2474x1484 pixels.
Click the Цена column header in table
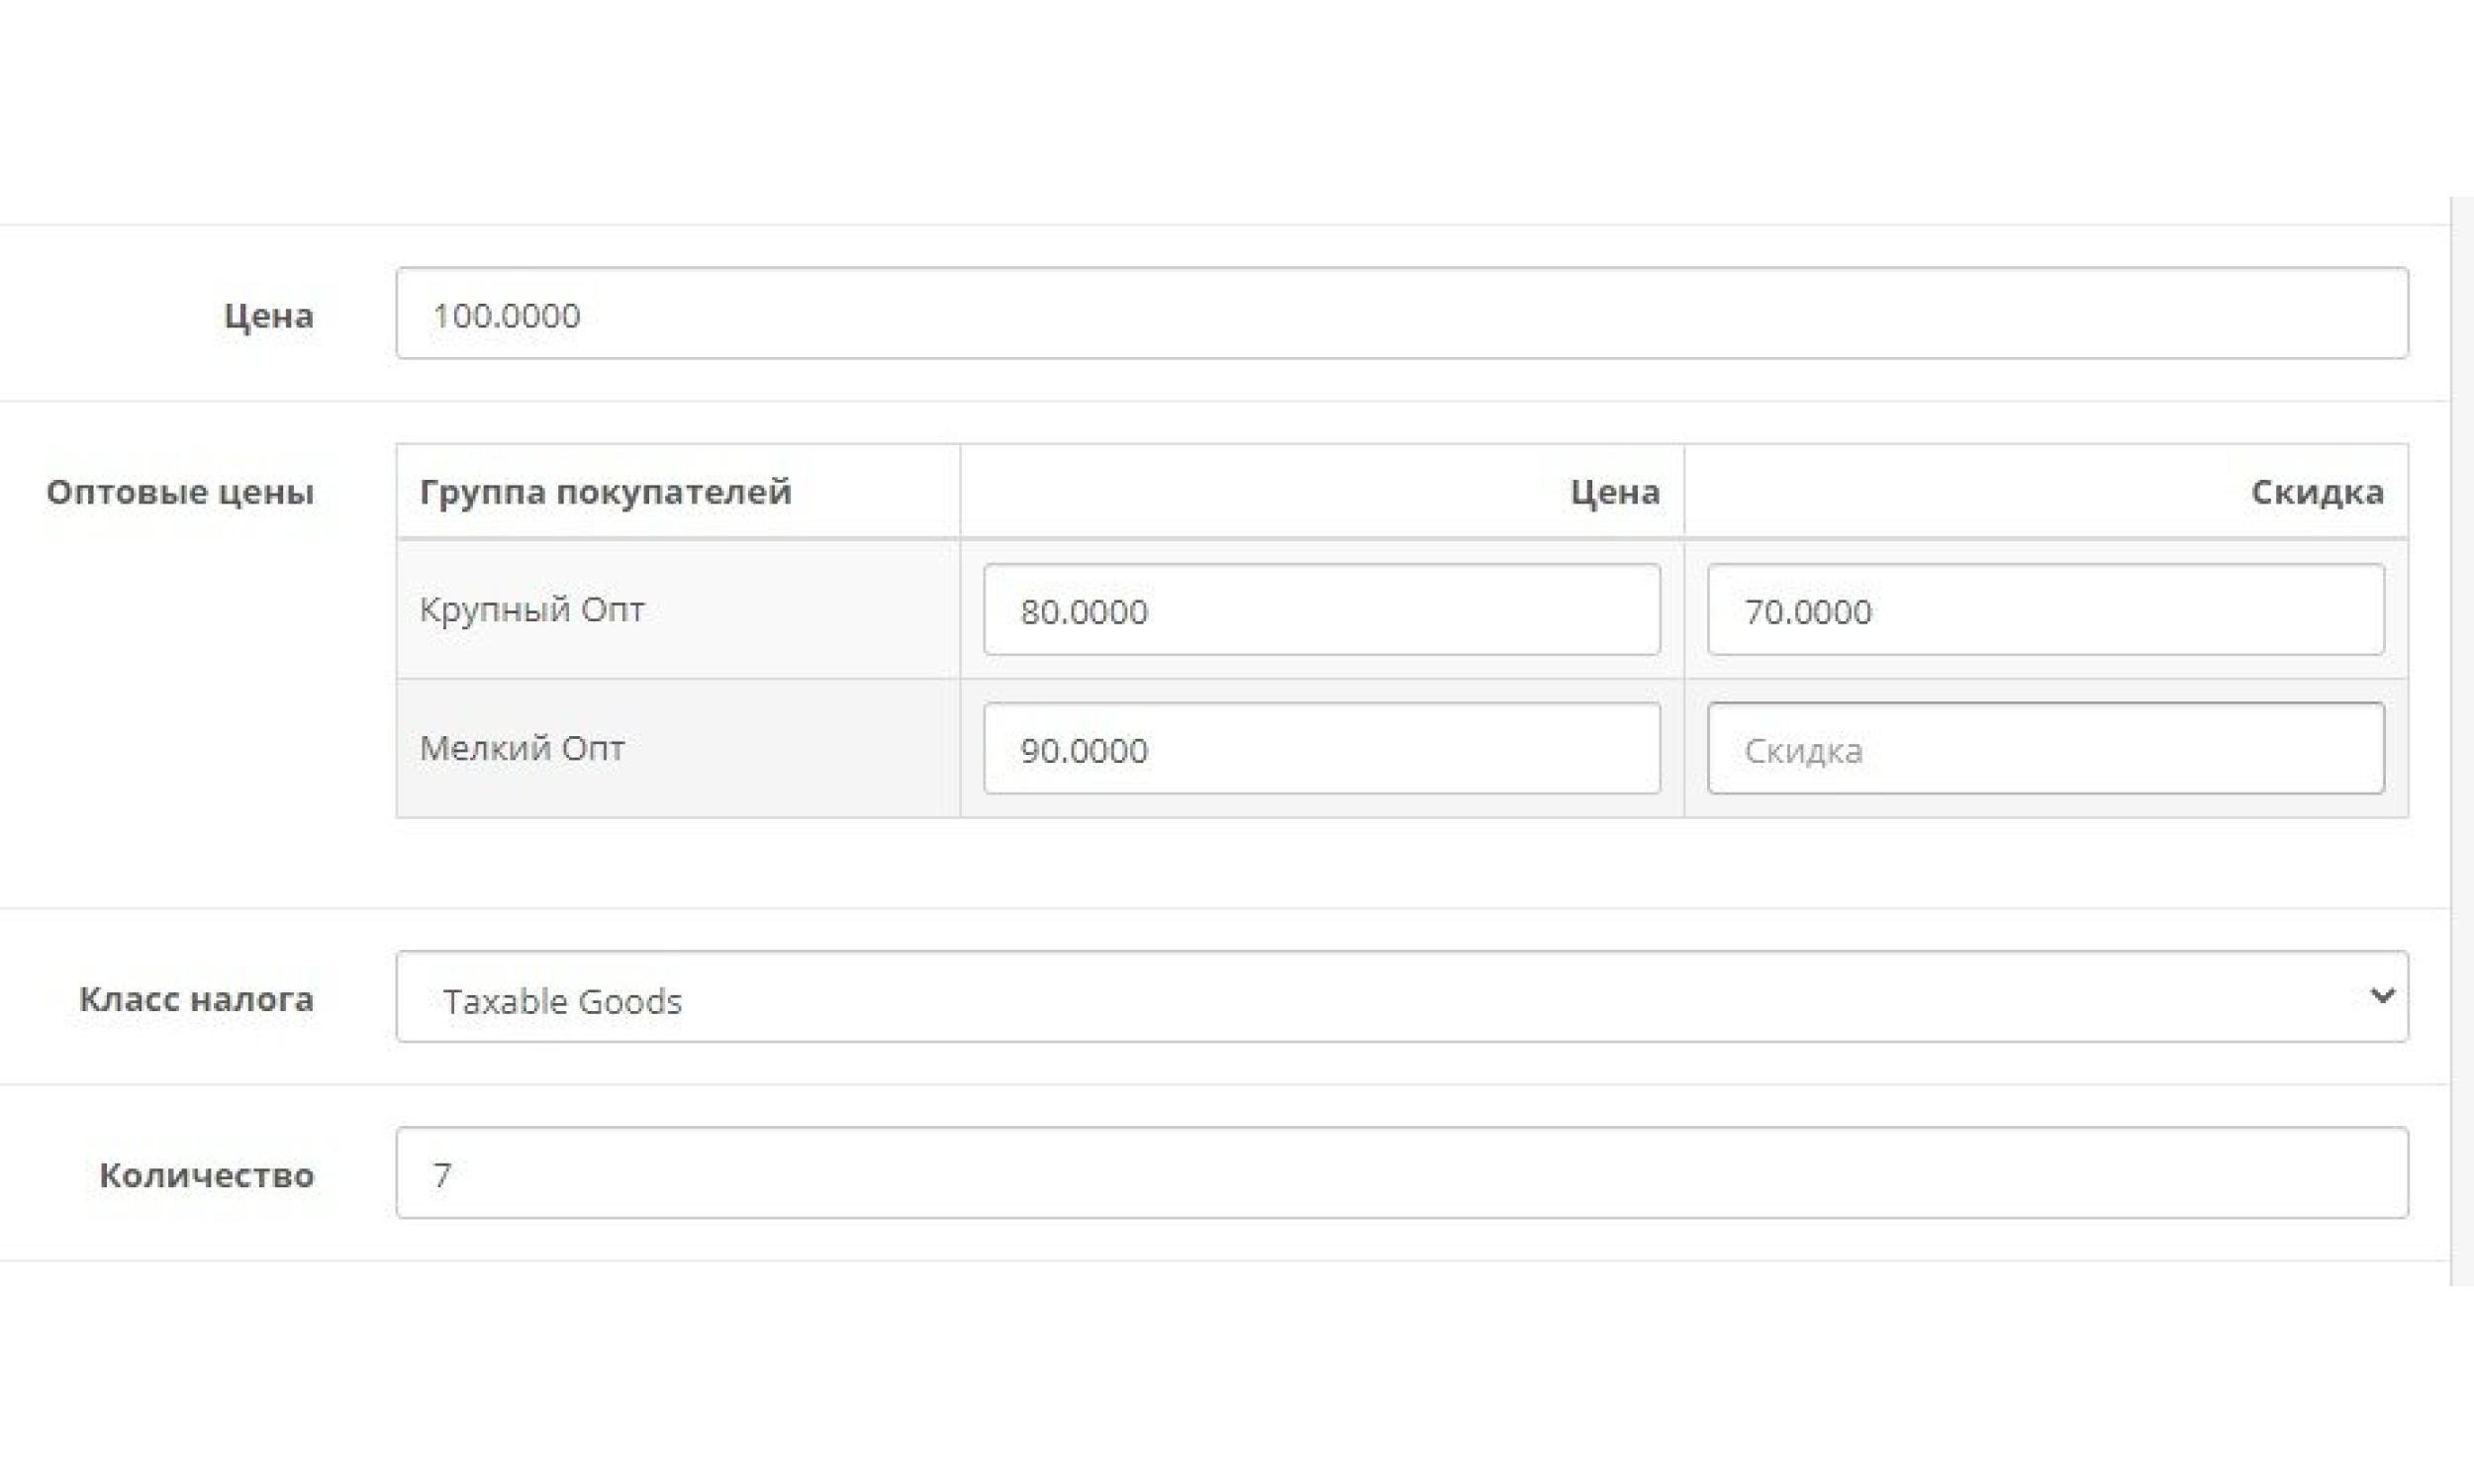1614,492
